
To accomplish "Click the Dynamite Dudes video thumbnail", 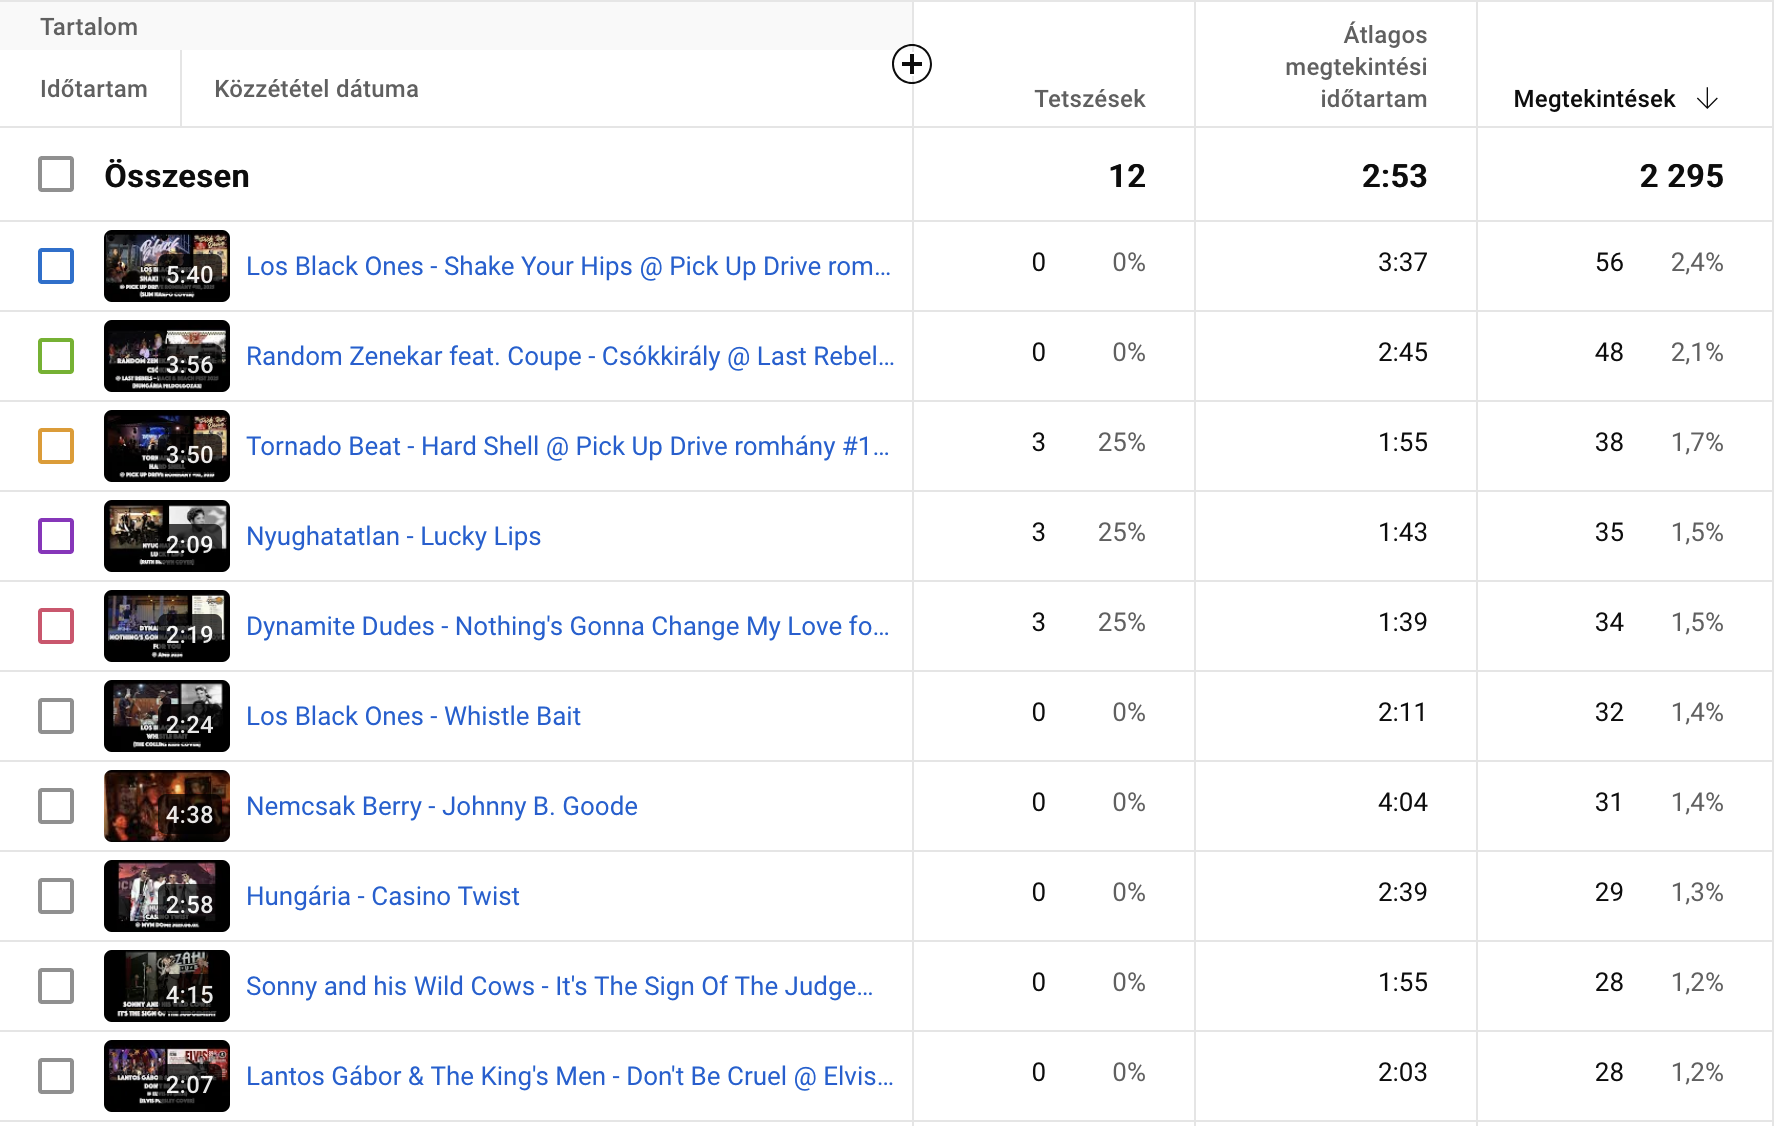I will [167, 626].
